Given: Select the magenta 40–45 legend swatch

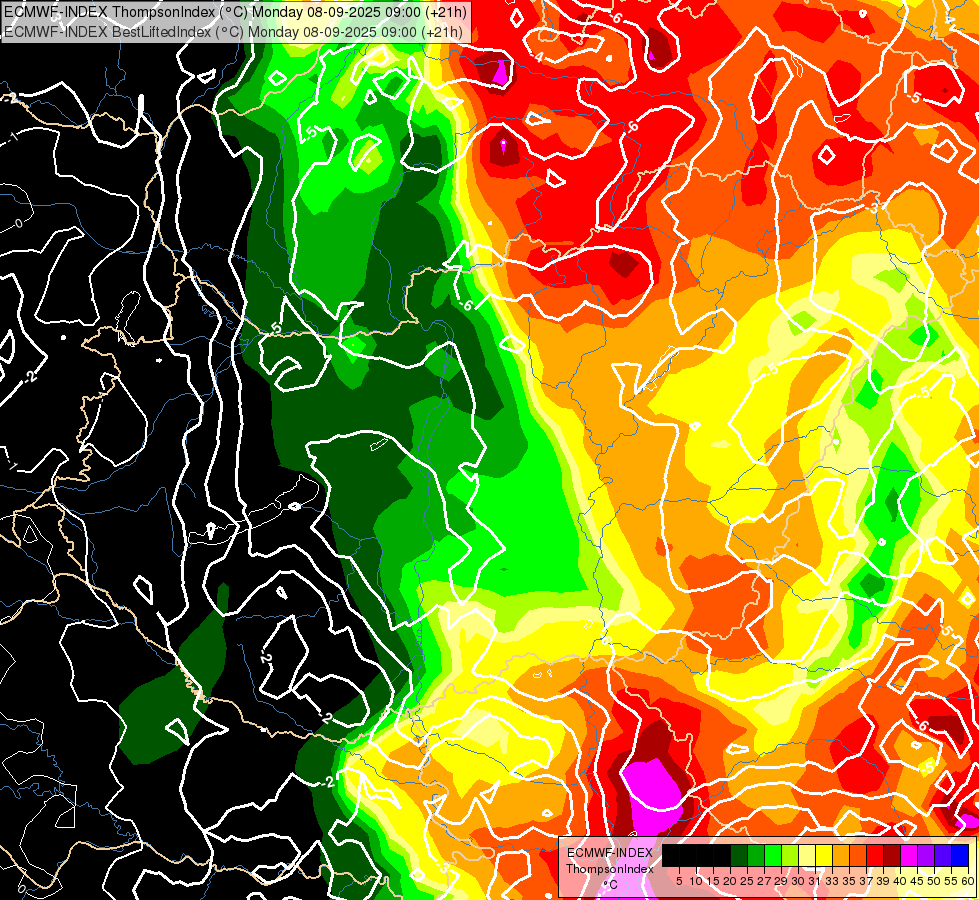Looking at the screenshot, I should [x=909, y=855].
